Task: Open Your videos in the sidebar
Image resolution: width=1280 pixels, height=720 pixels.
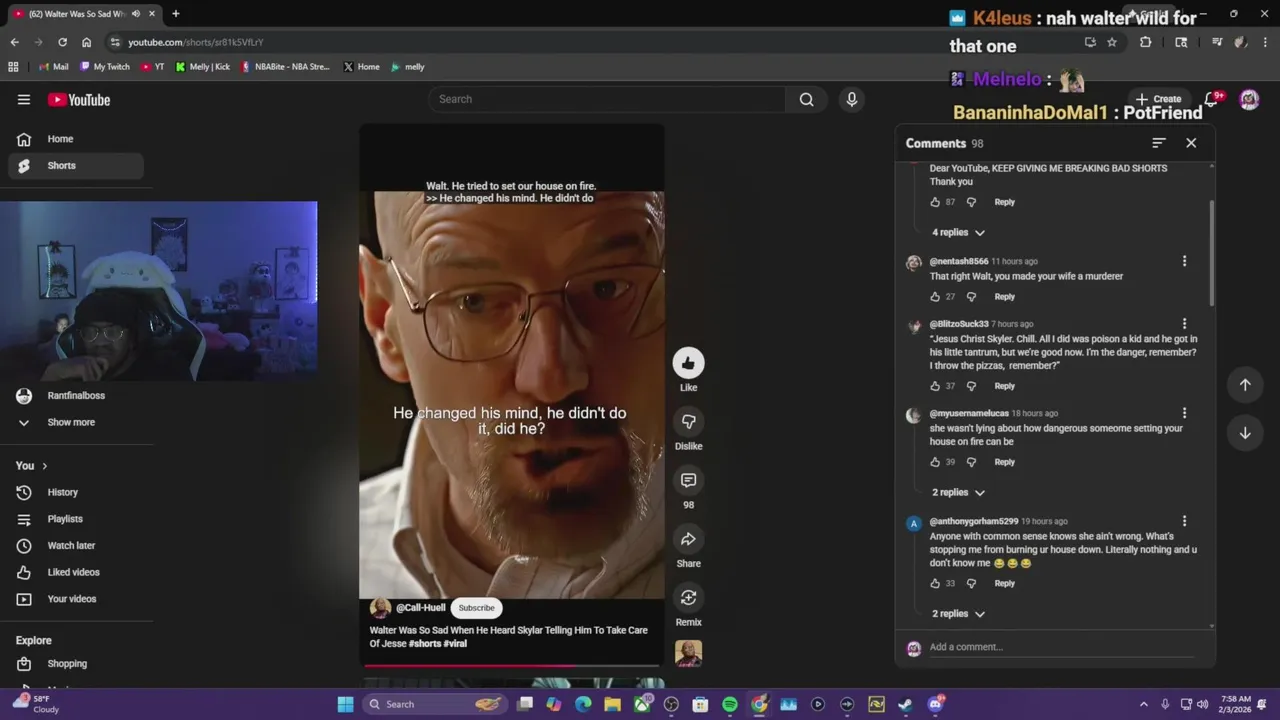Action: pos(76,599)
